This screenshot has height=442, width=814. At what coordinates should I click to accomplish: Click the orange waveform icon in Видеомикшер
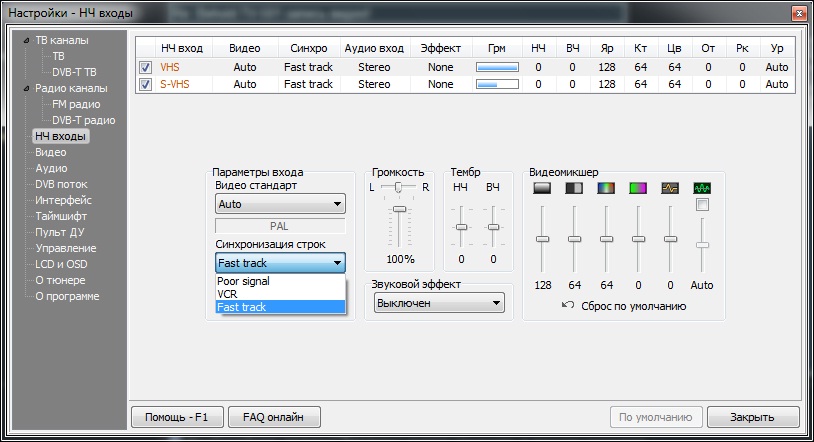pyautogui.click(x=670, y=187)
